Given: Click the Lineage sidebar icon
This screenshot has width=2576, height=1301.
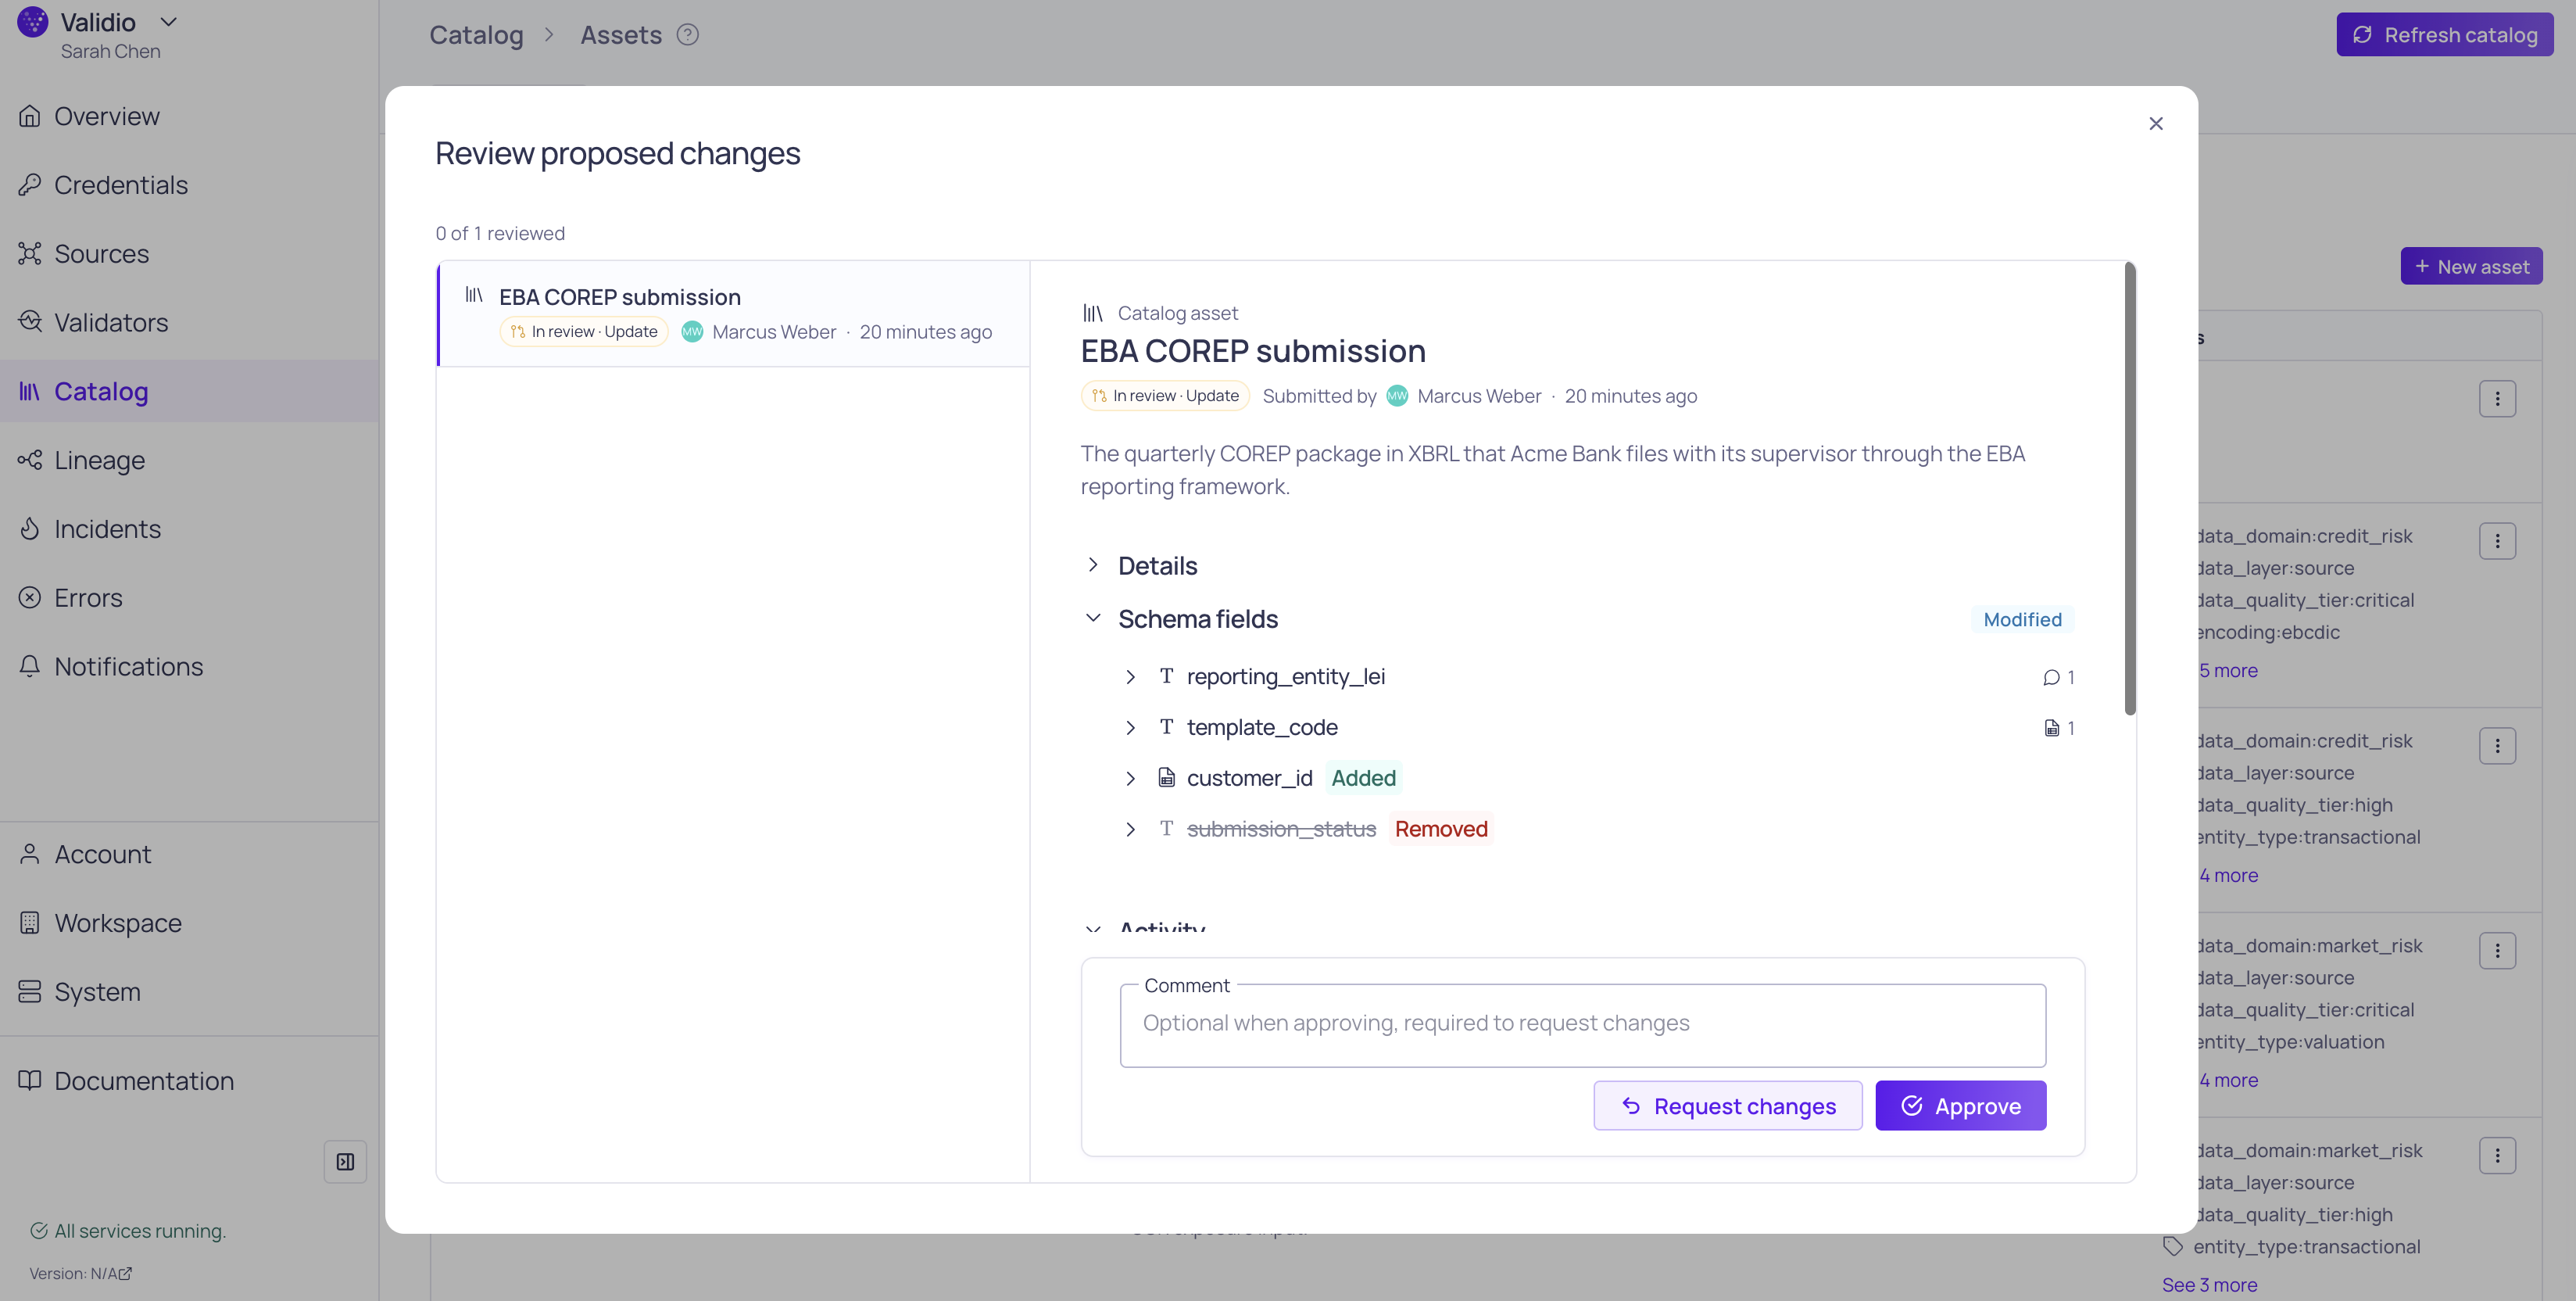Looking at the screenshot, I should (x=30, y=460).
